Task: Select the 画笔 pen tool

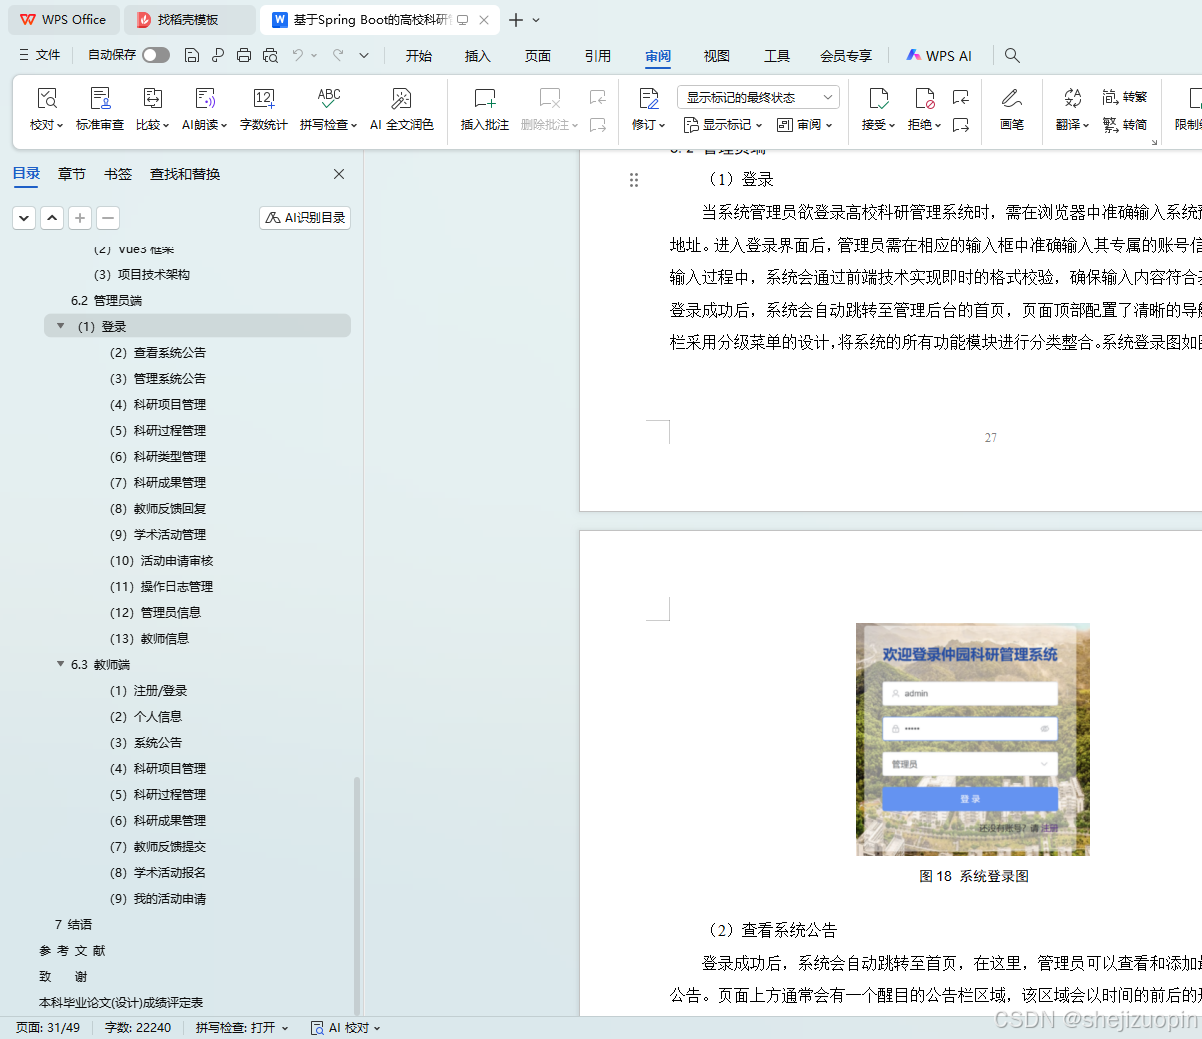Action: tap(1012, 110)
